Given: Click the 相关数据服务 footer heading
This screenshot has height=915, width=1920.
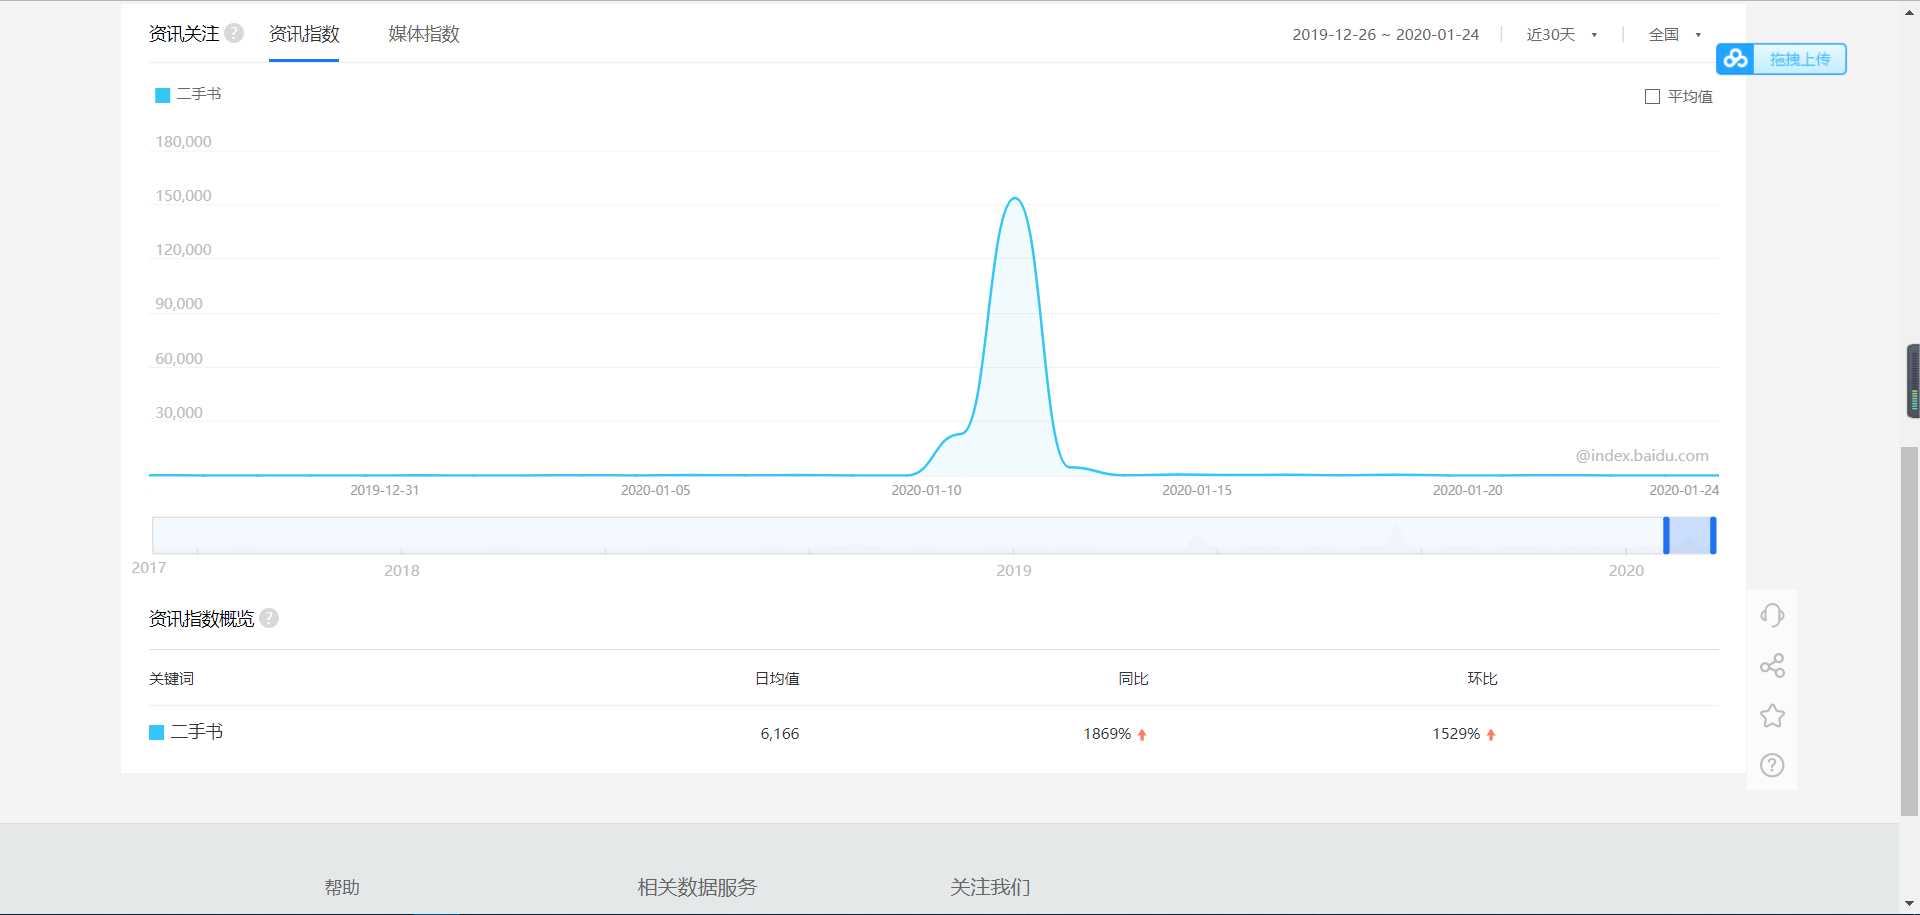Looking at the screenshot, I should click(697, 887).
